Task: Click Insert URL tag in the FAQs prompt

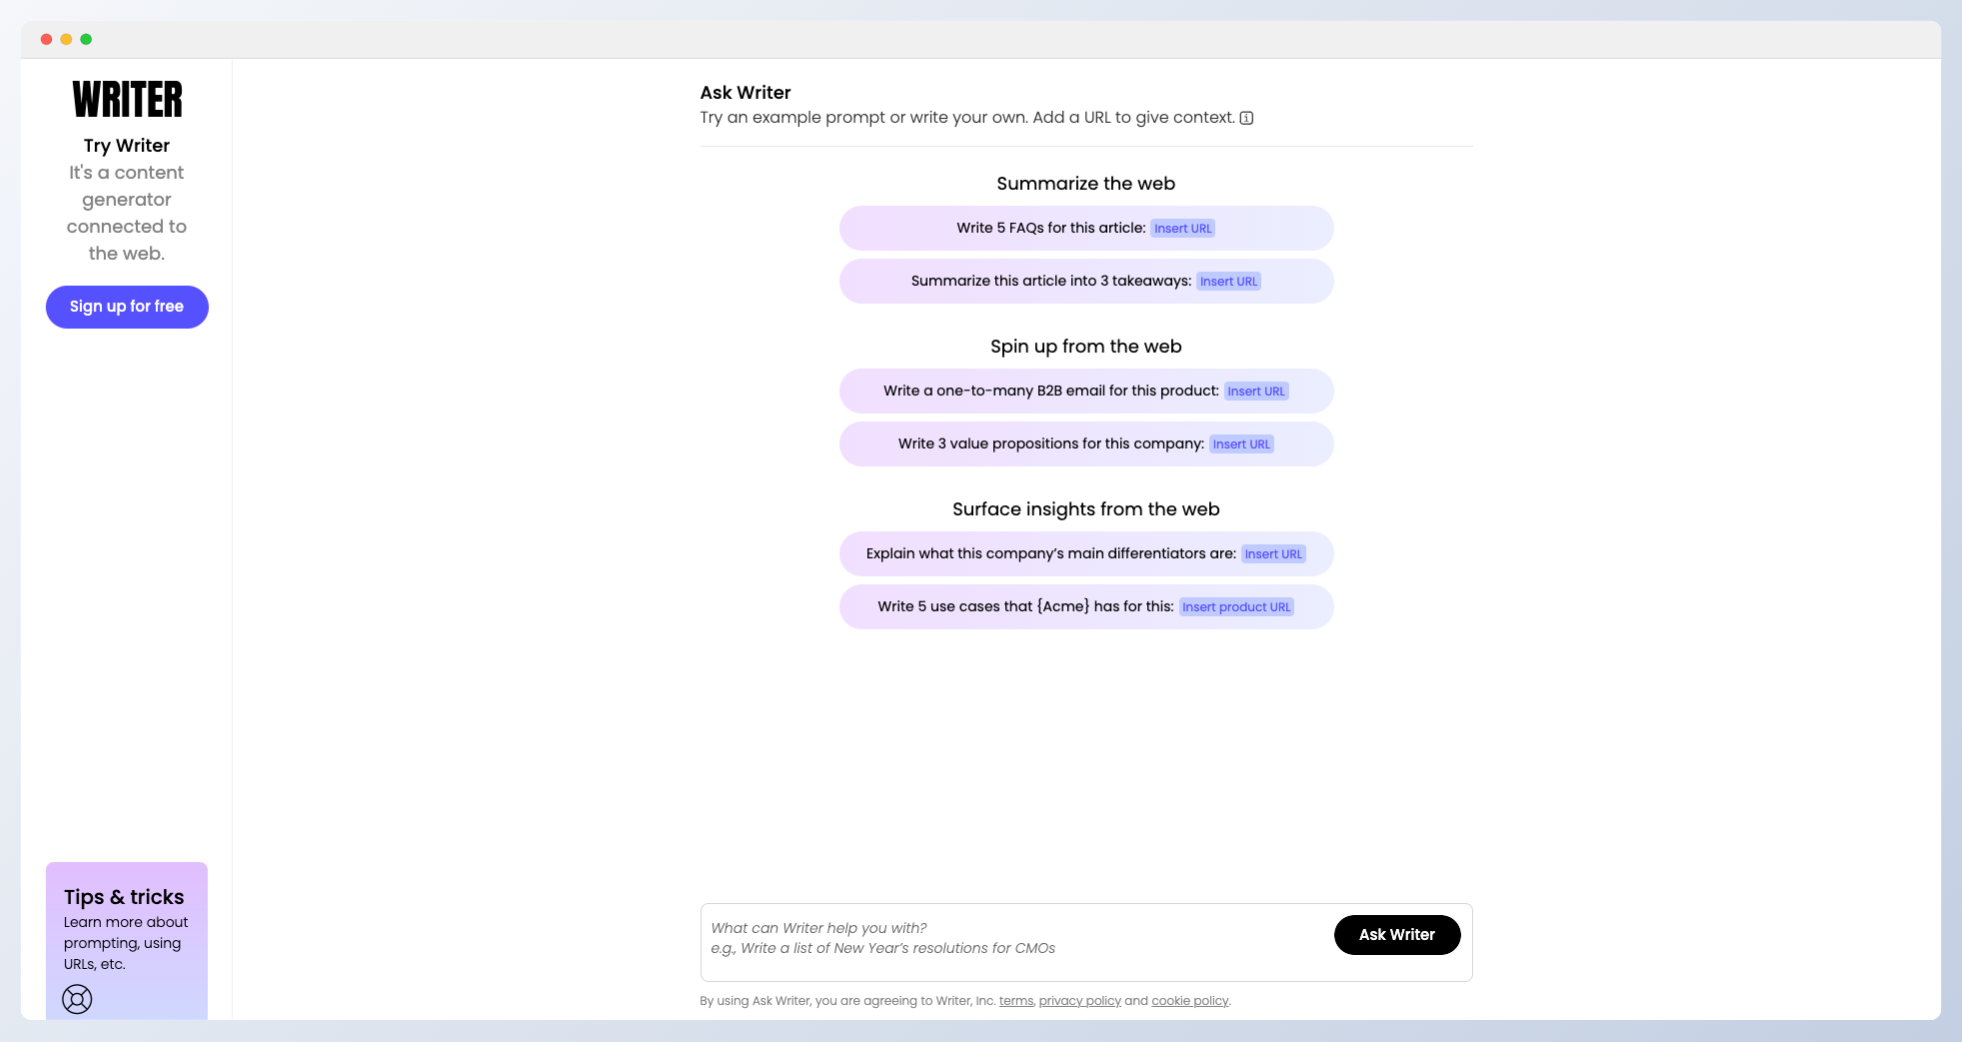Action: click(1182, 228)
